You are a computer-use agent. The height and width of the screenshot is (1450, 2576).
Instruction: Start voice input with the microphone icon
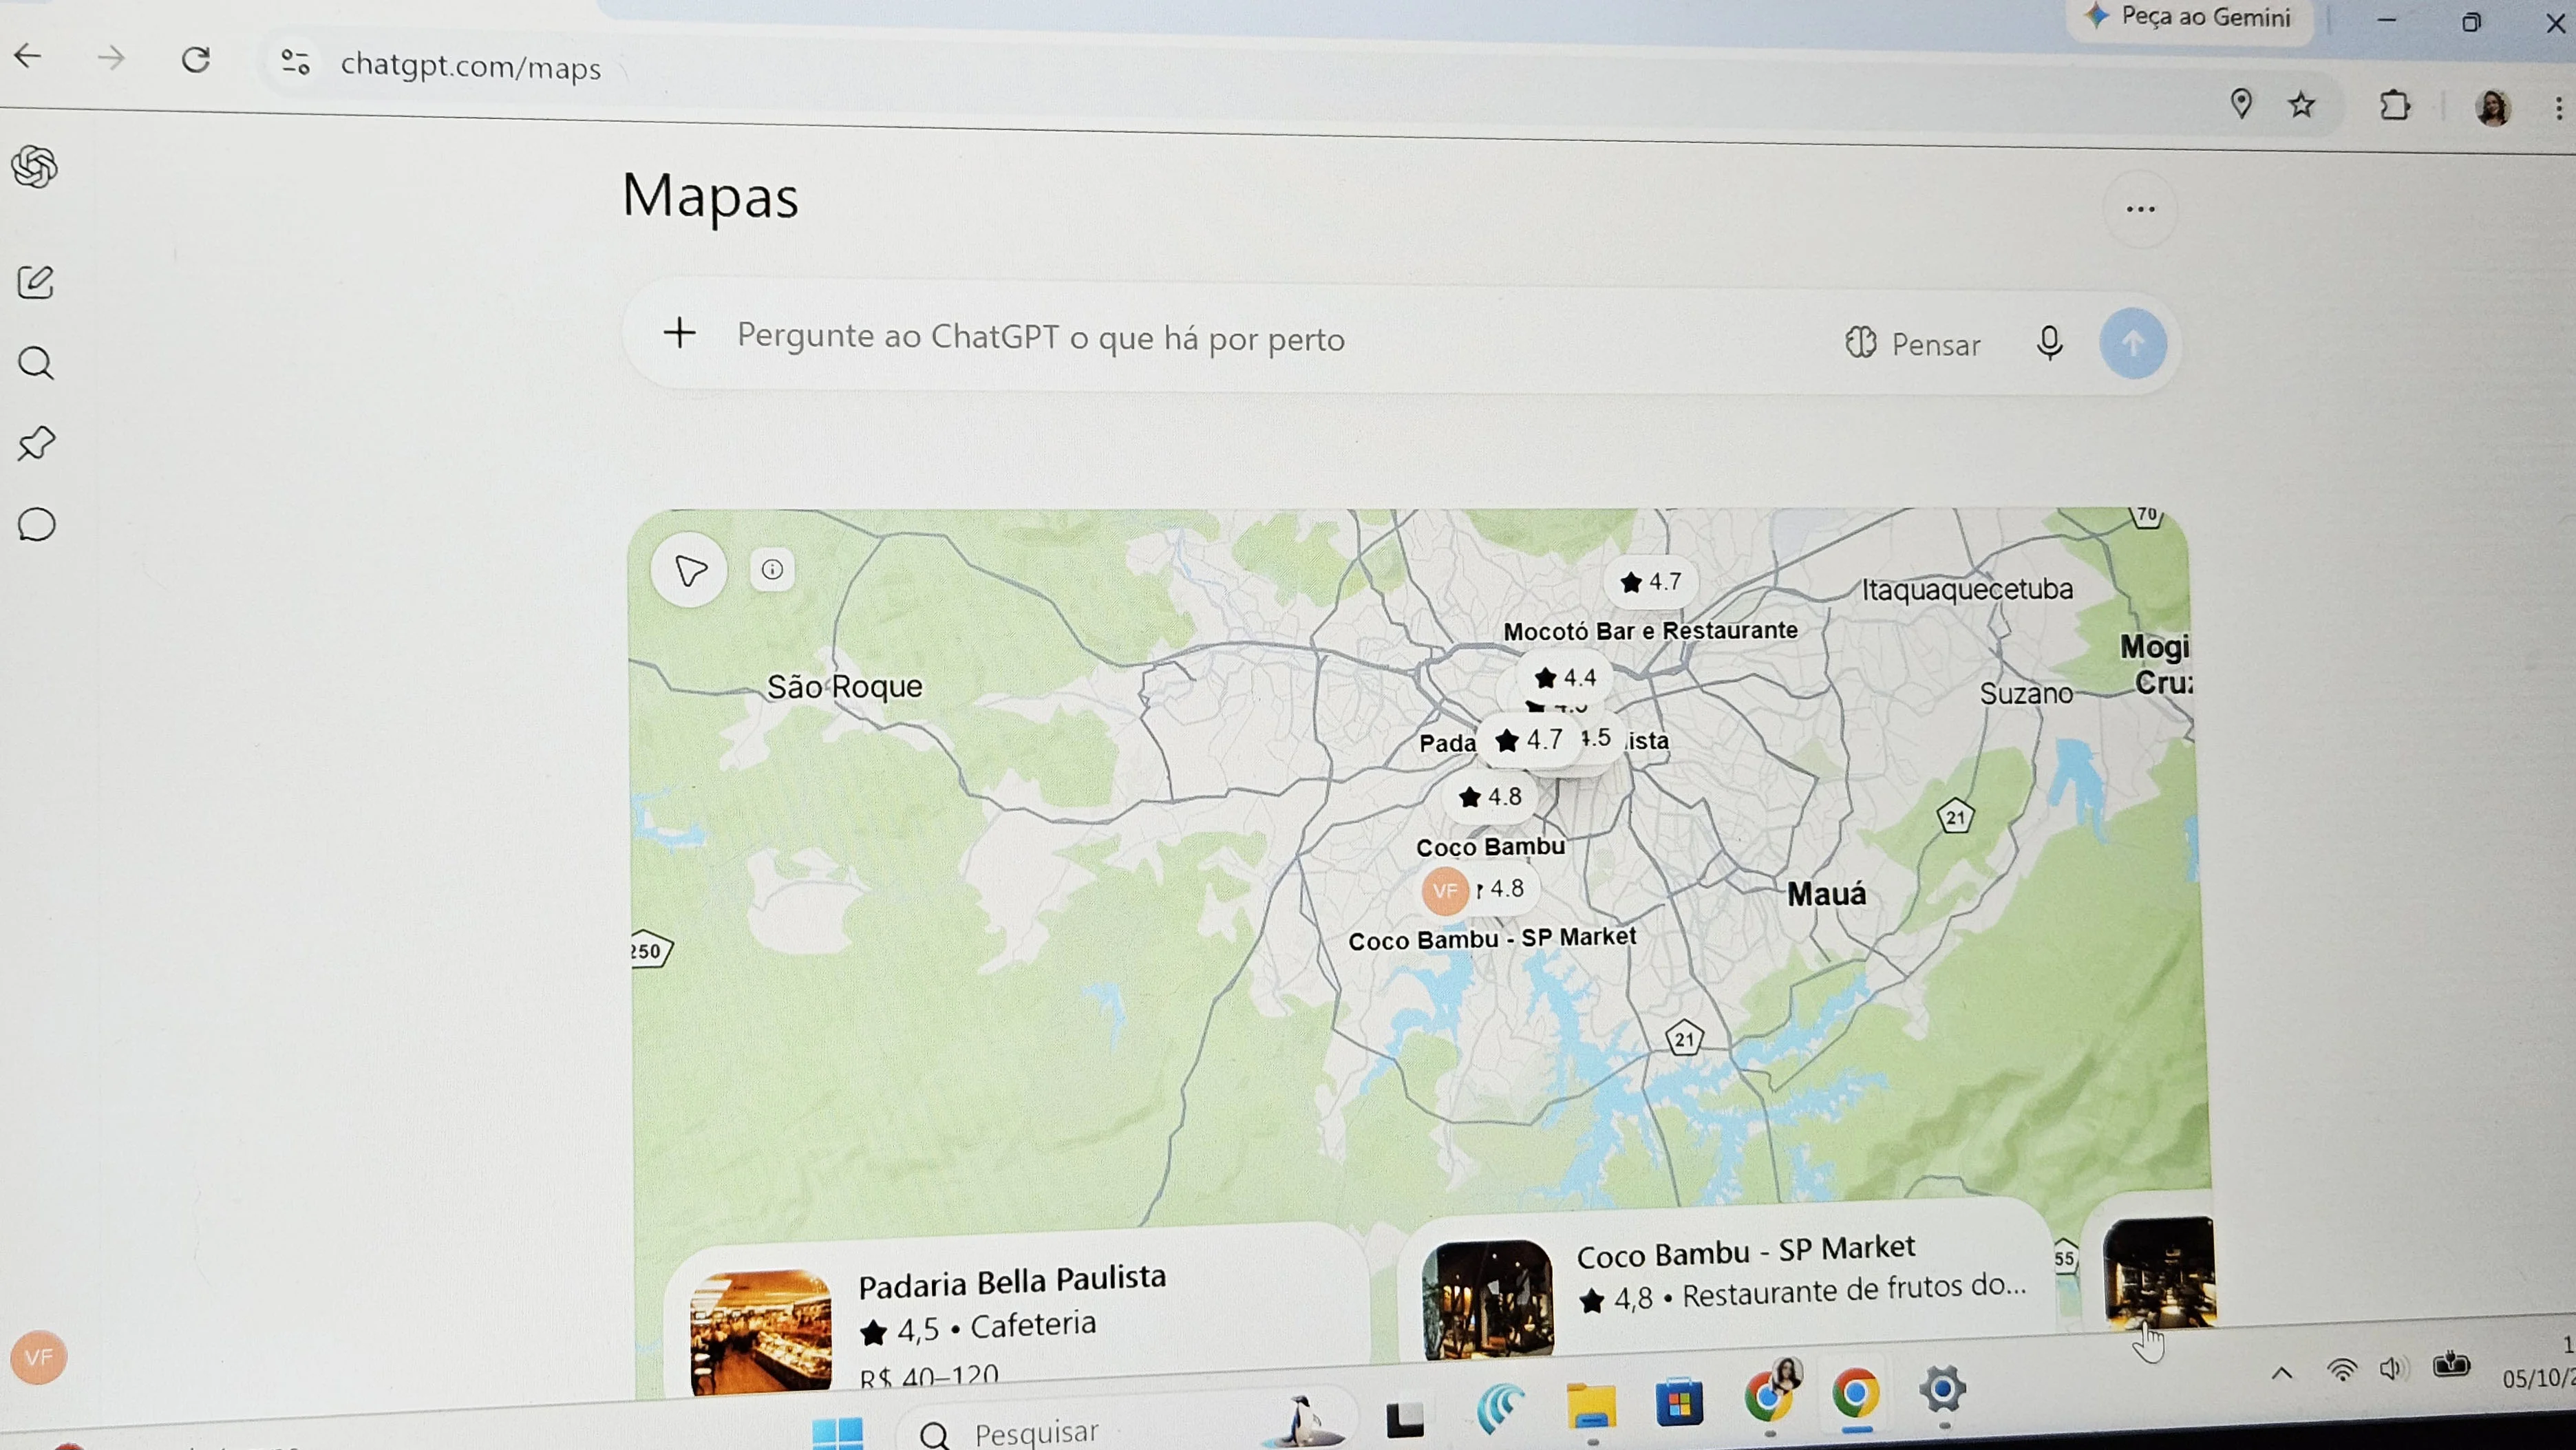click(x=2049, y=343)
